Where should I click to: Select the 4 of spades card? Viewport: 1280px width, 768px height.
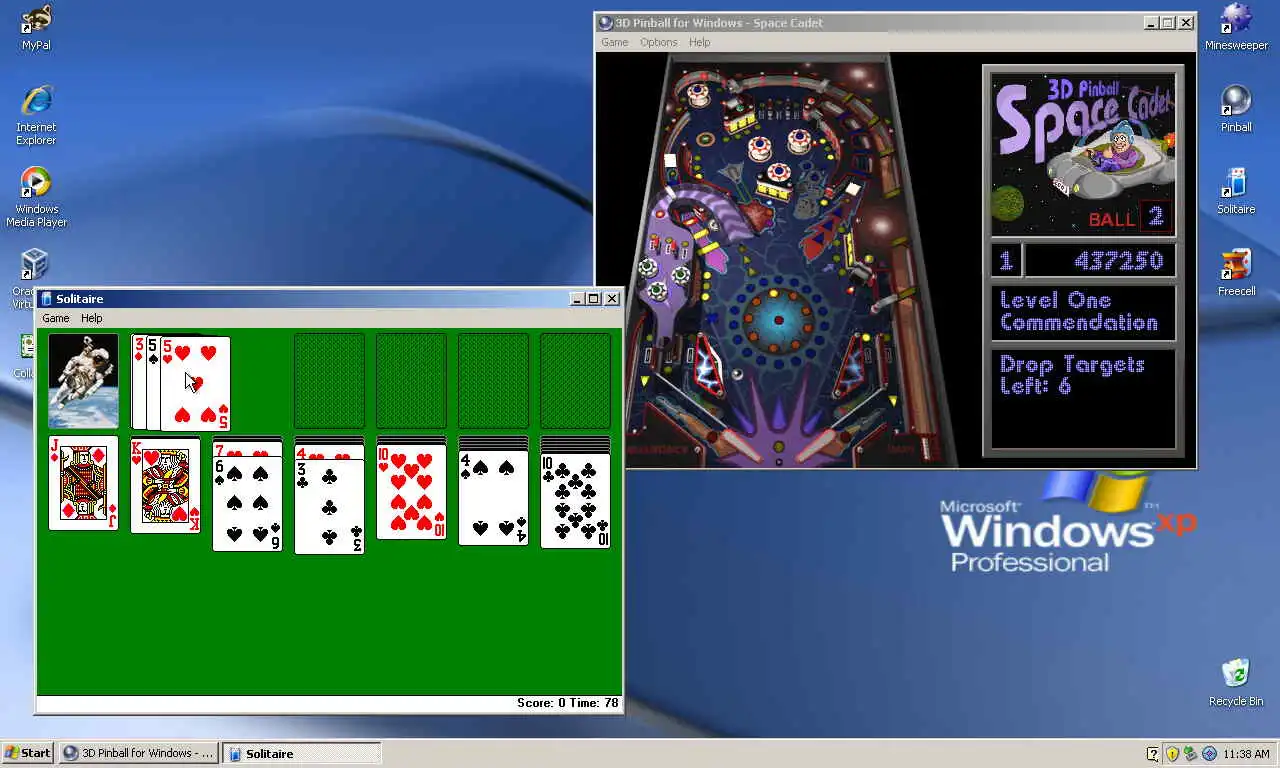[493, 498]
